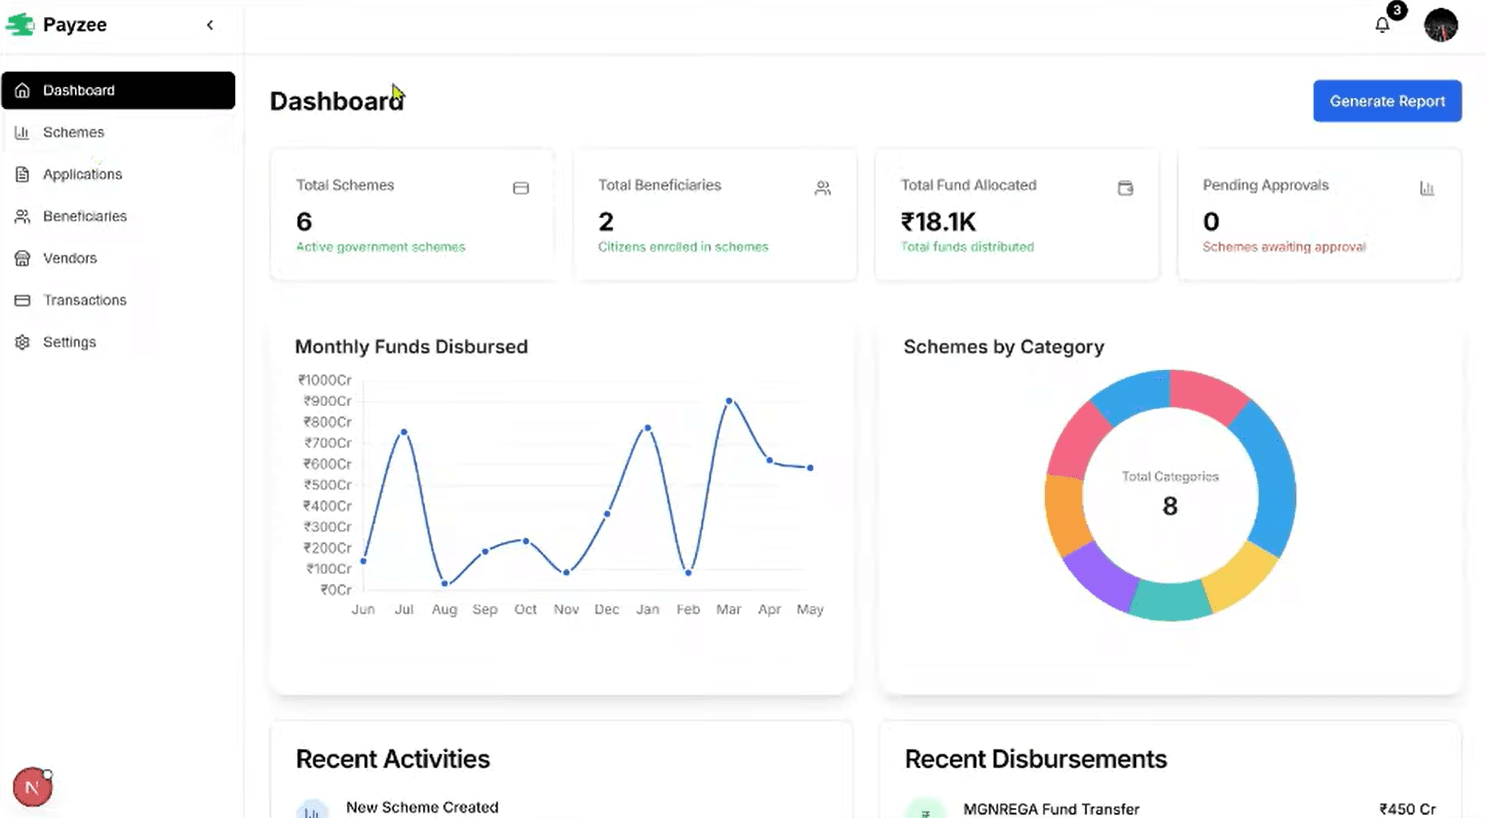Open the Vendors page
The width and height of the screenshot is (1486, 818).
point(69,258)
